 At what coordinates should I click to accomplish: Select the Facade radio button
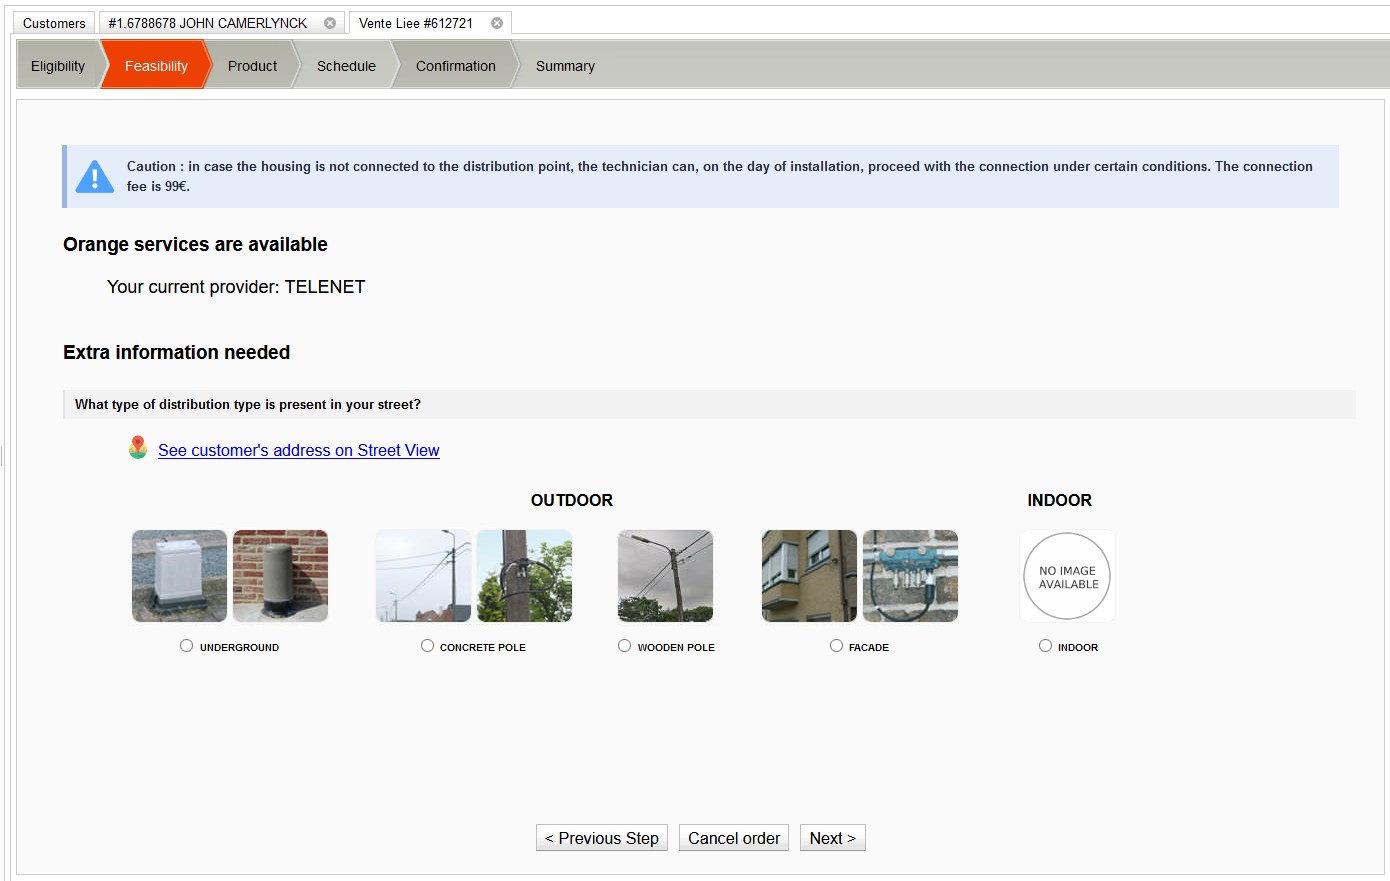(836, 646)
